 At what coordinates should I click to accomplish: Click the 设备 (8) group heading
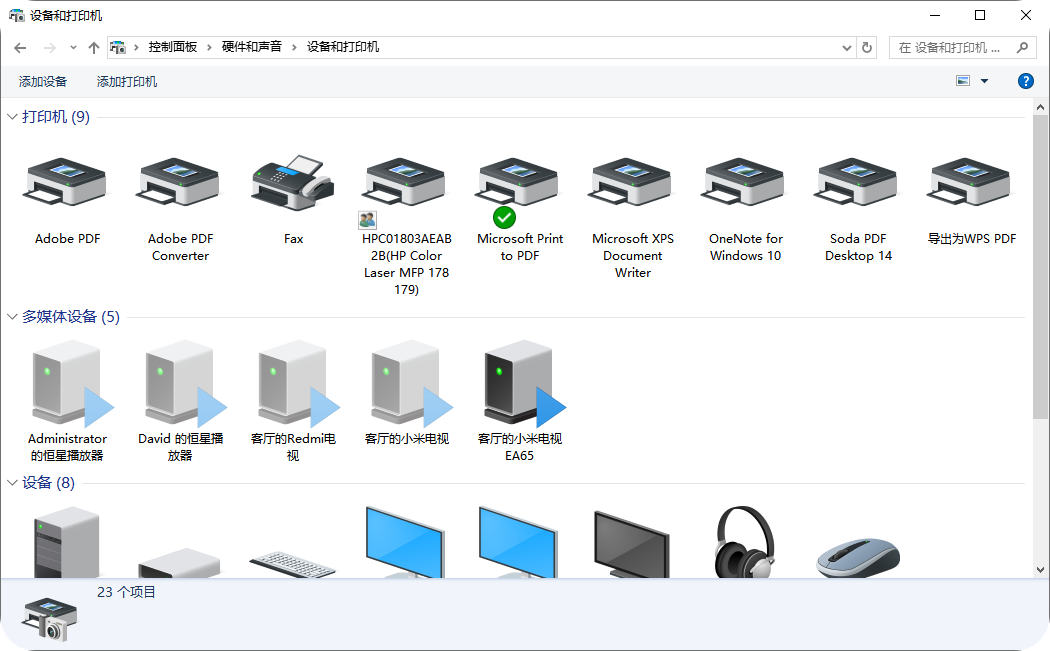tap(48, 482)
